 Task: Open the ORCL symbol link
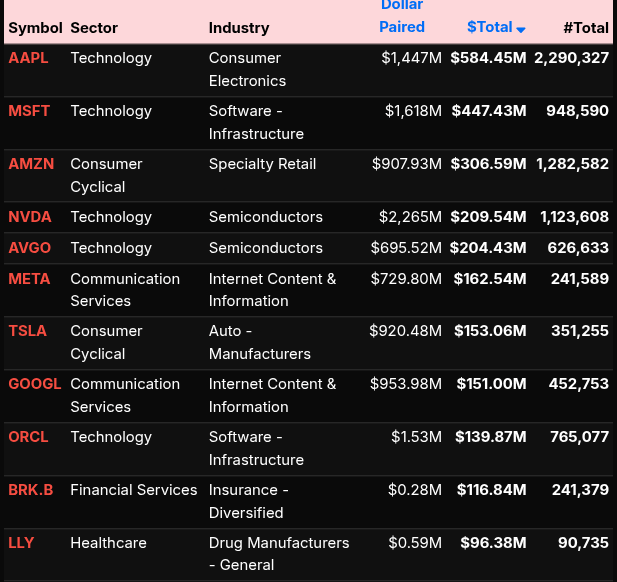[x=28, y=437]
